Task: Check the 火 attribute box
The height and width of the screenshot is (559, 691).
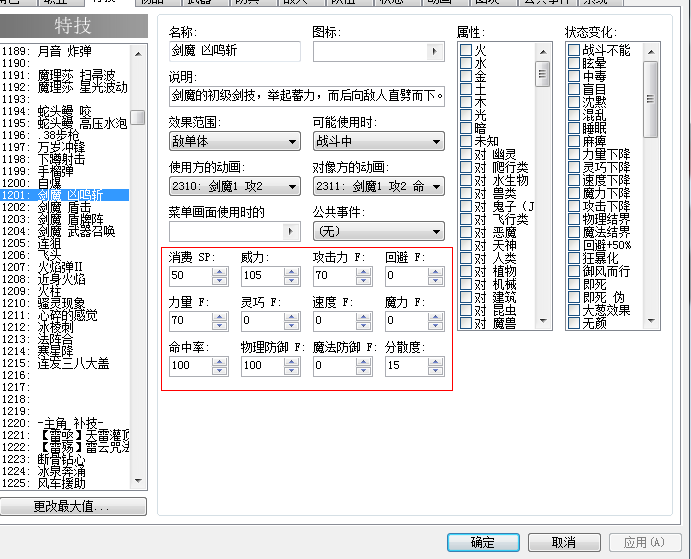Action: [466, 50]
